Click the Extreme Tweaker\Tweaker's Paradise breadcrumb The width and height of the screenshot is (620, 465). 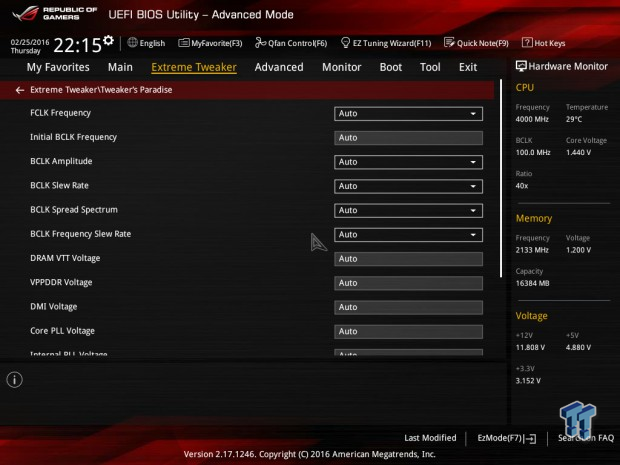101,90
